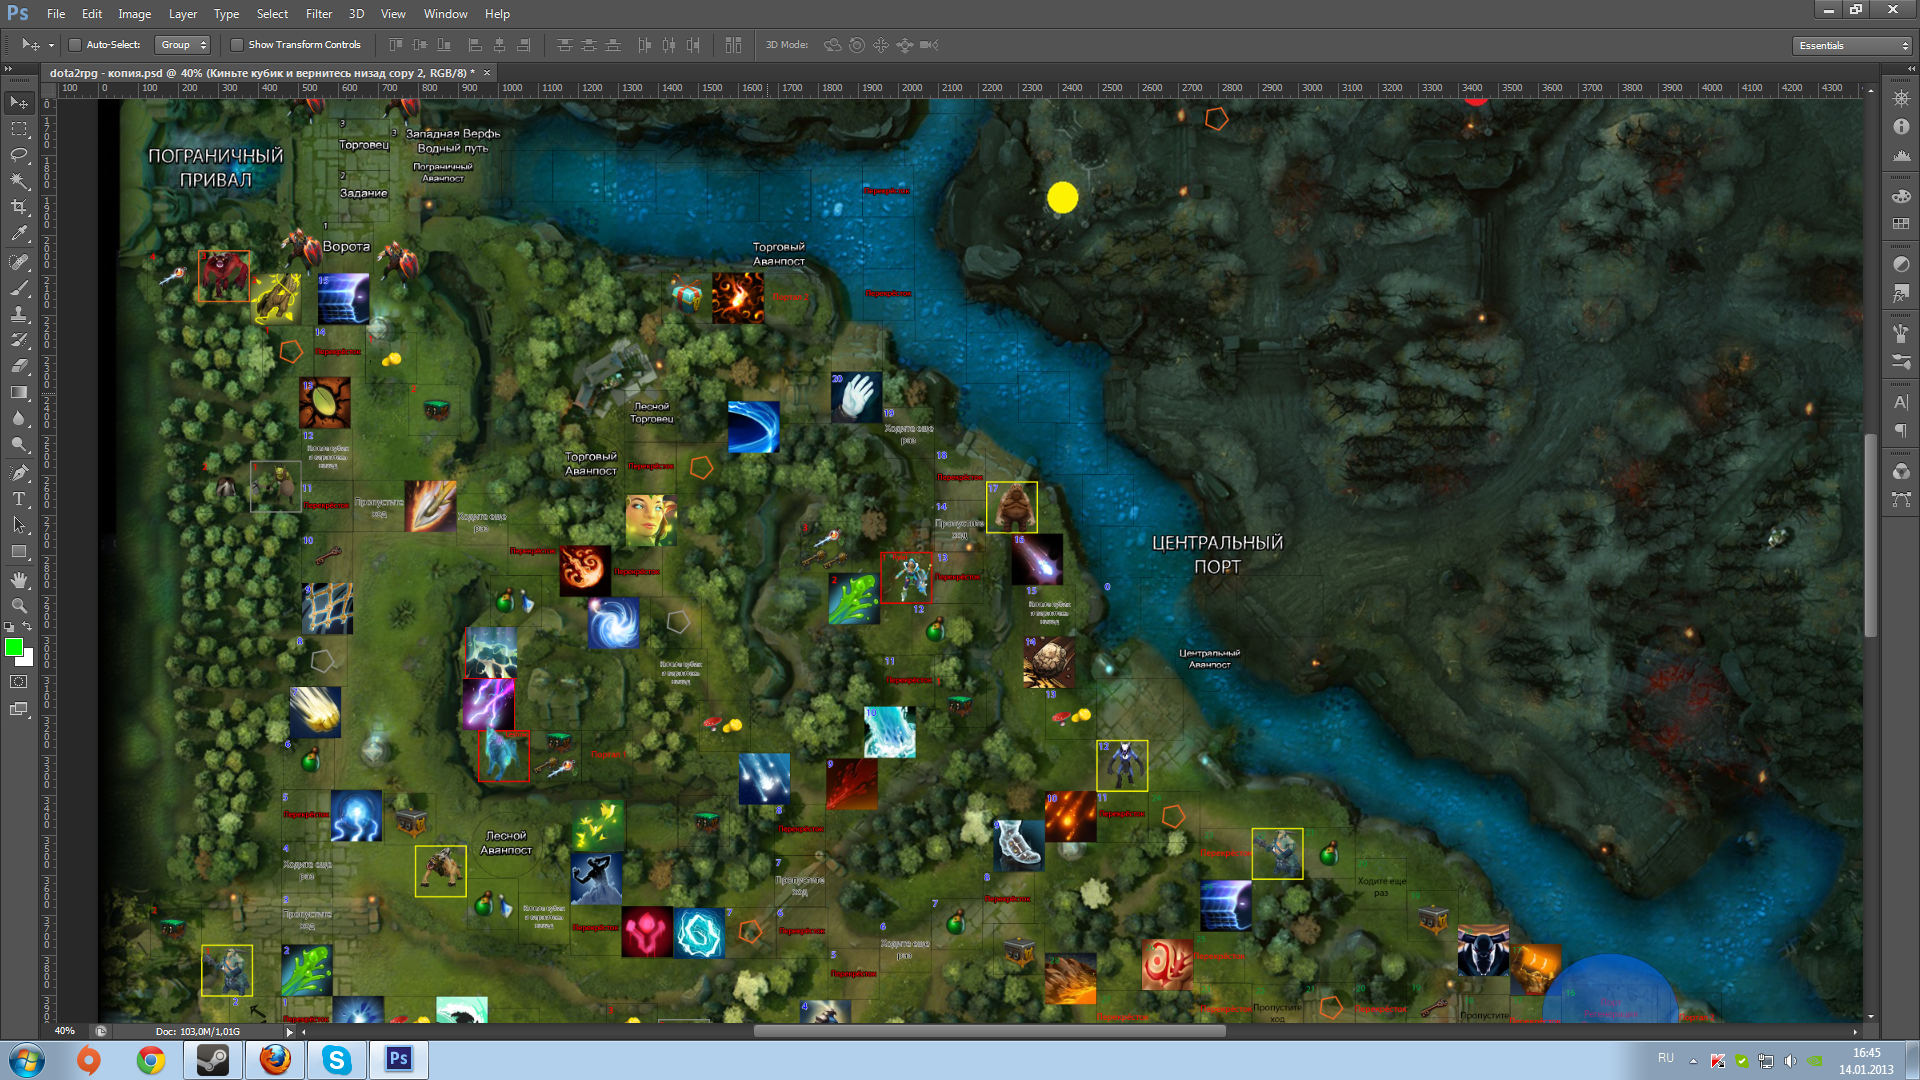Select the Rectangular Marquee tool
The image size is (1920, 1080).
(x=19, y=129)
